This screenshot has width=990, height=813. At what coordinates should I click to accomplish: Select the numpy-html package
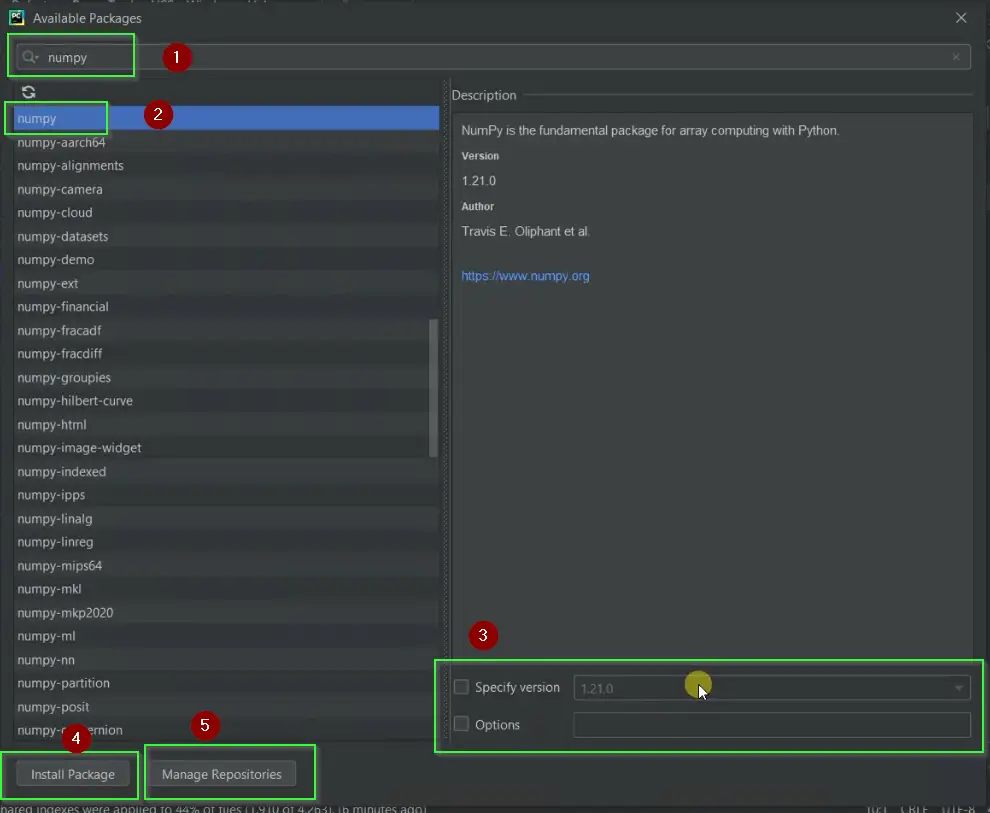coord(226,424)
